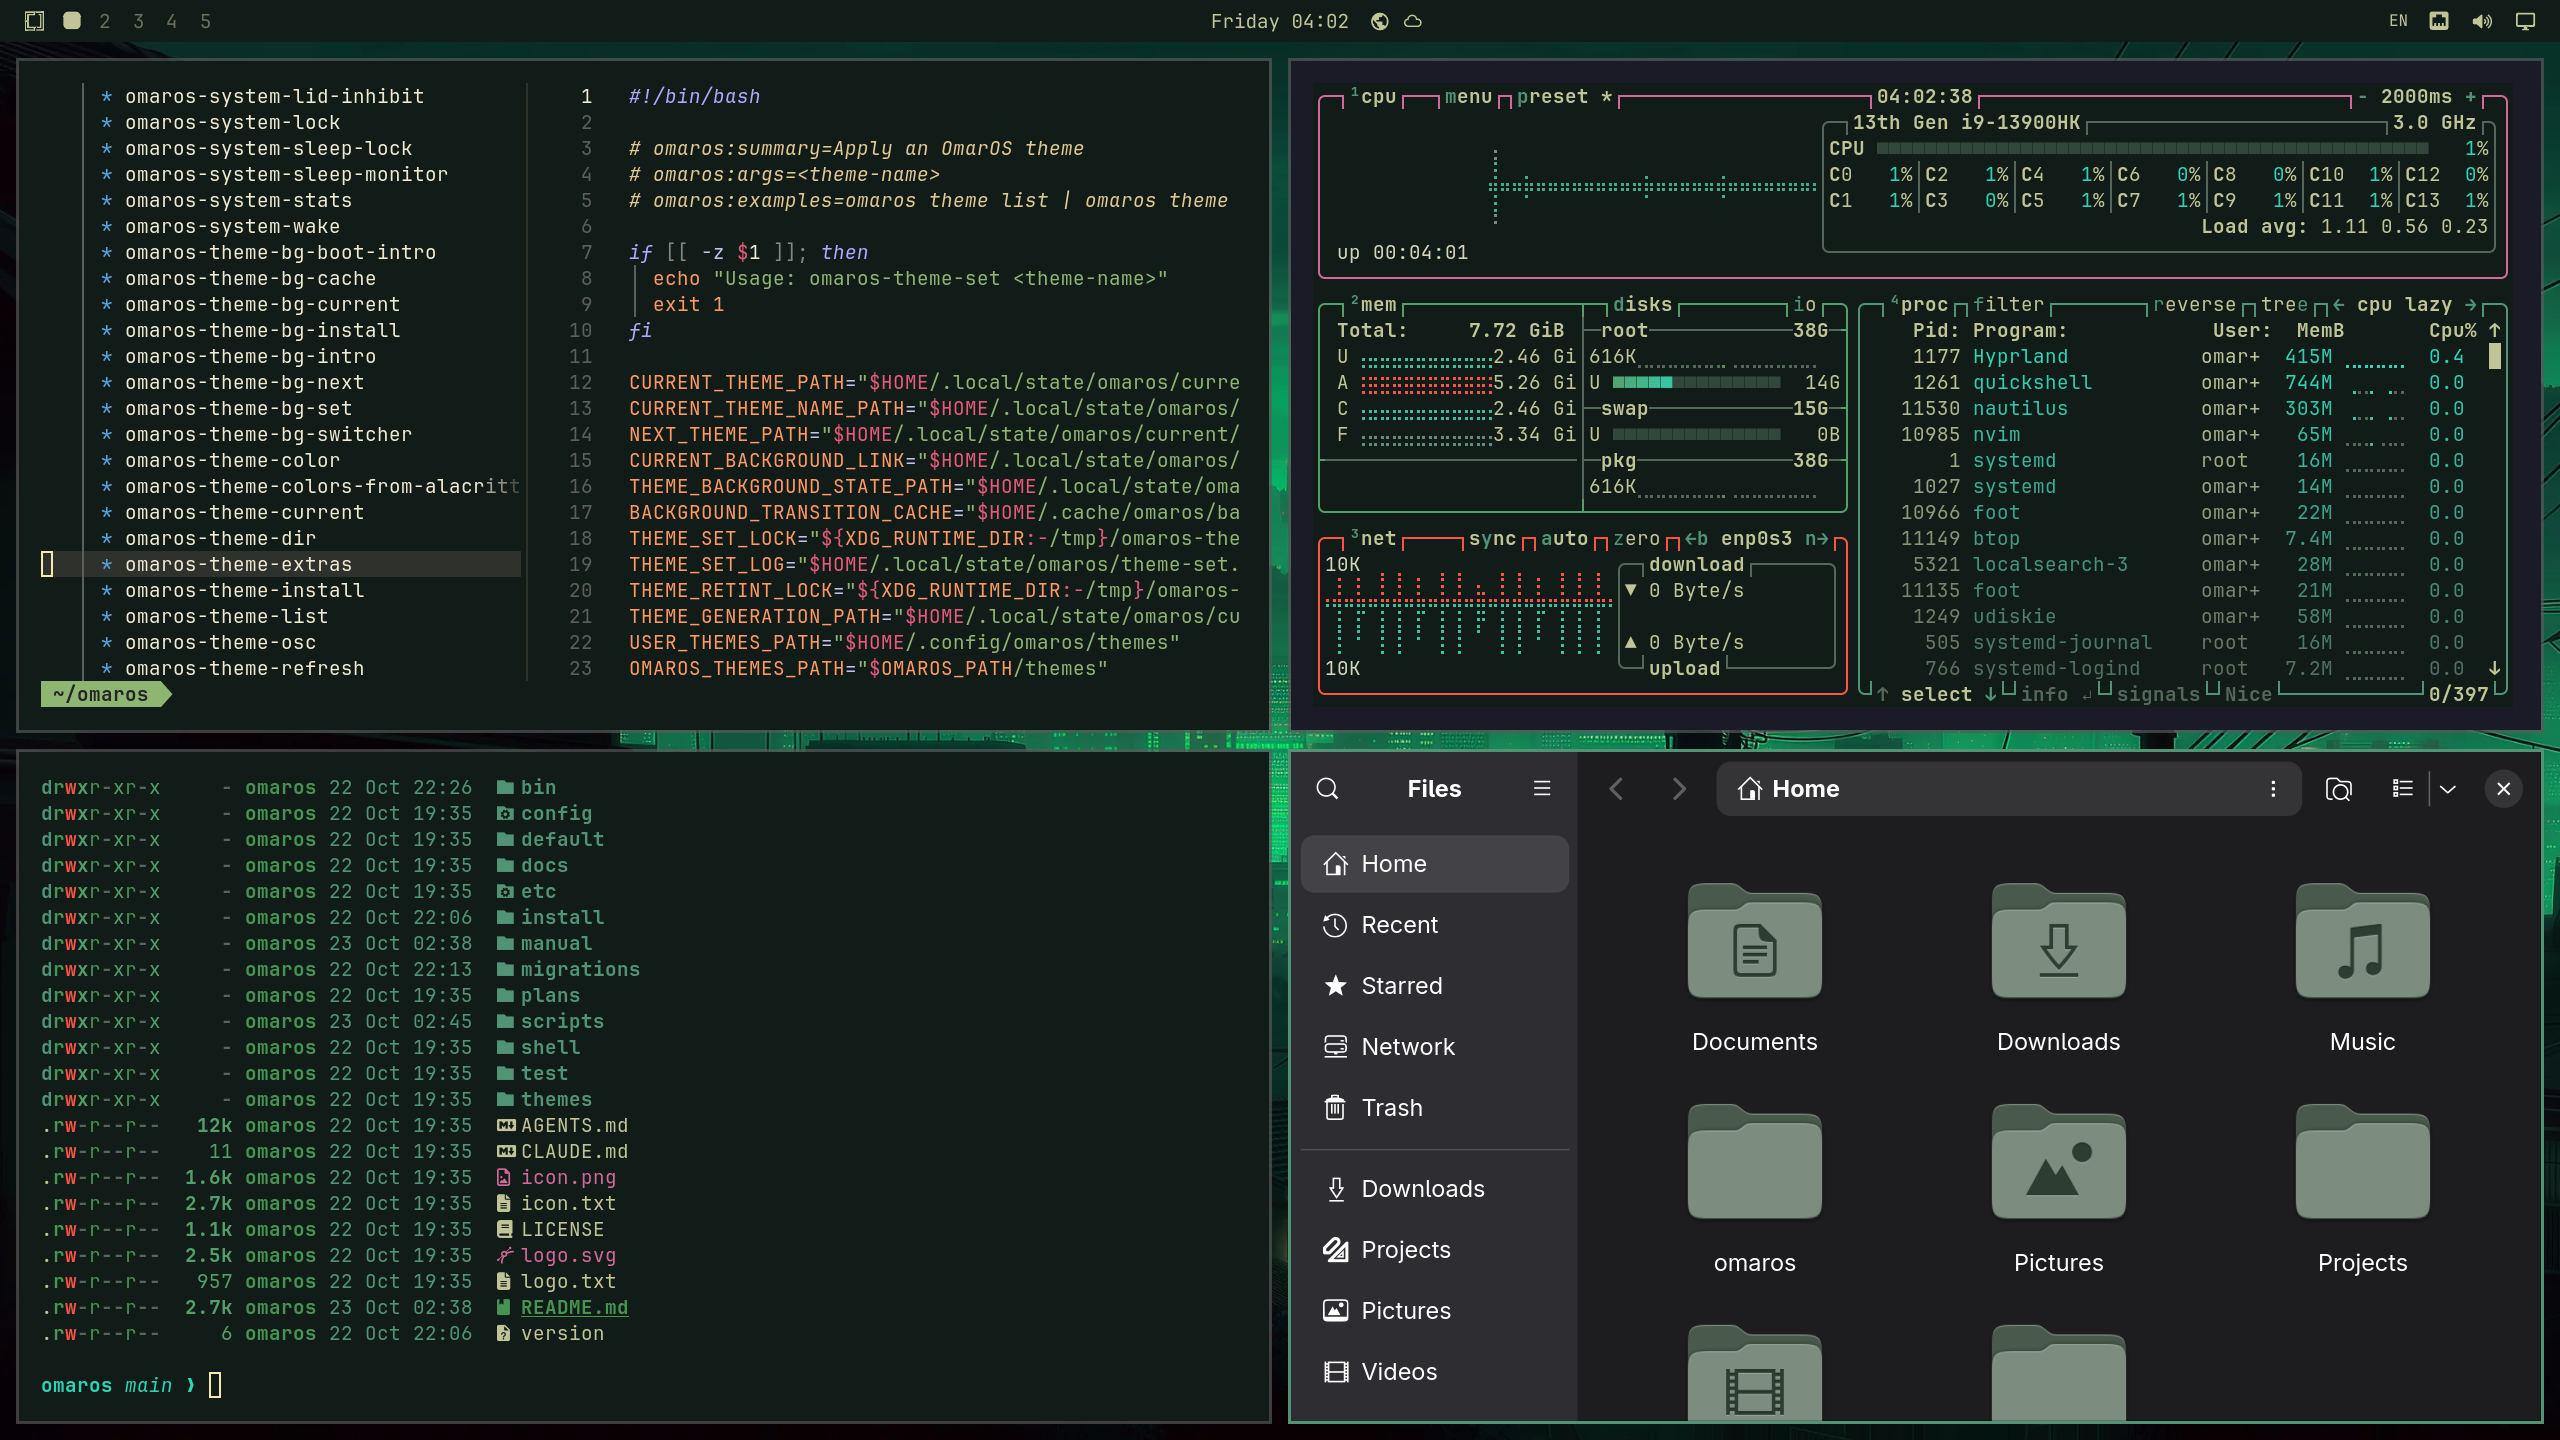
Task: Open the system menu icon in top bar
Action: 34,21
